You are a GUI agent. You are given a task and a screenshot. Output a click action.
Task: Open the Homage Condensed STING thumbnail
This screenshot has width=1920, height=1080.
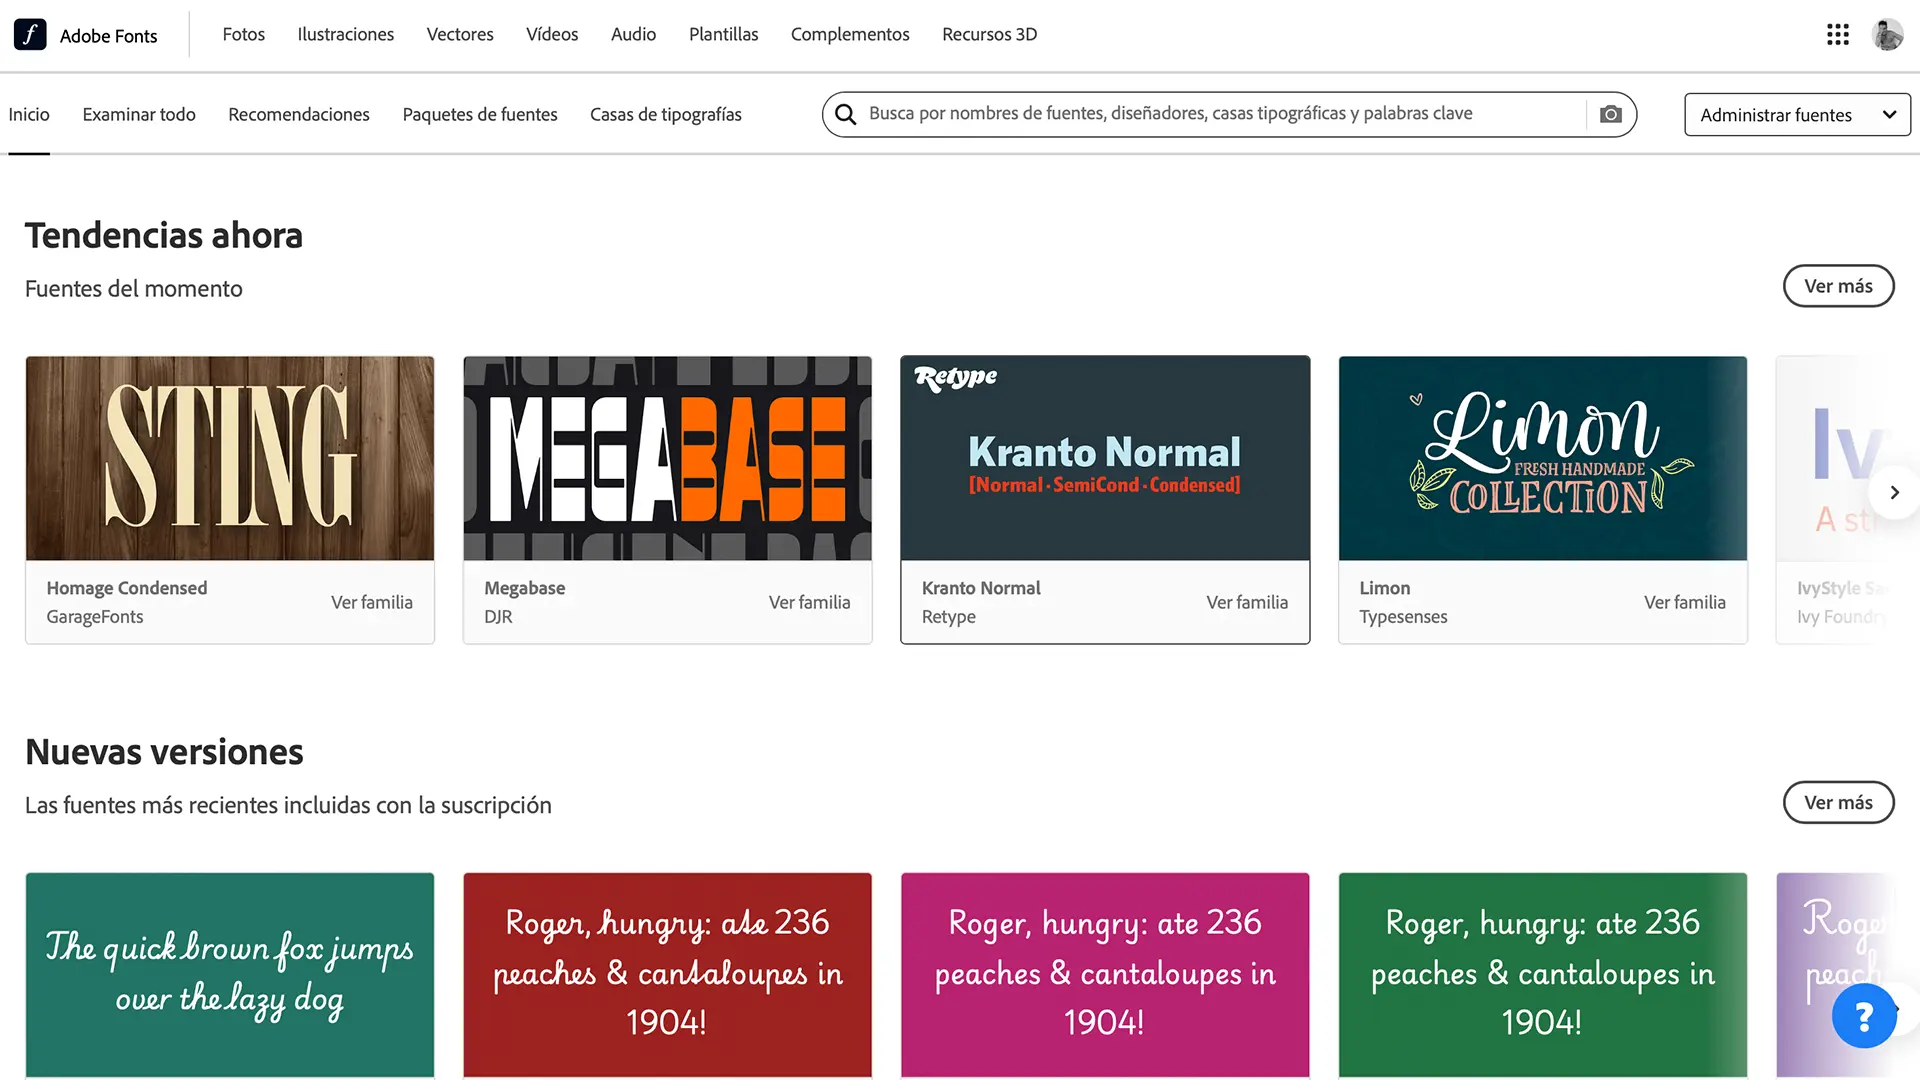pos(230,458)
